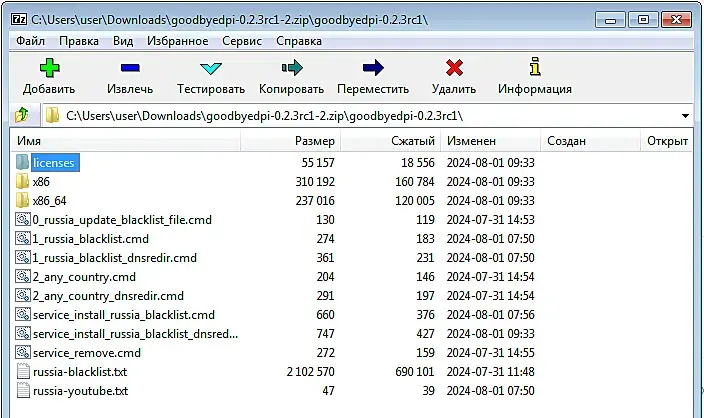
Task: Click the blue minus Extract (Извлечь) icon
Action: click(x=130, y=68)
